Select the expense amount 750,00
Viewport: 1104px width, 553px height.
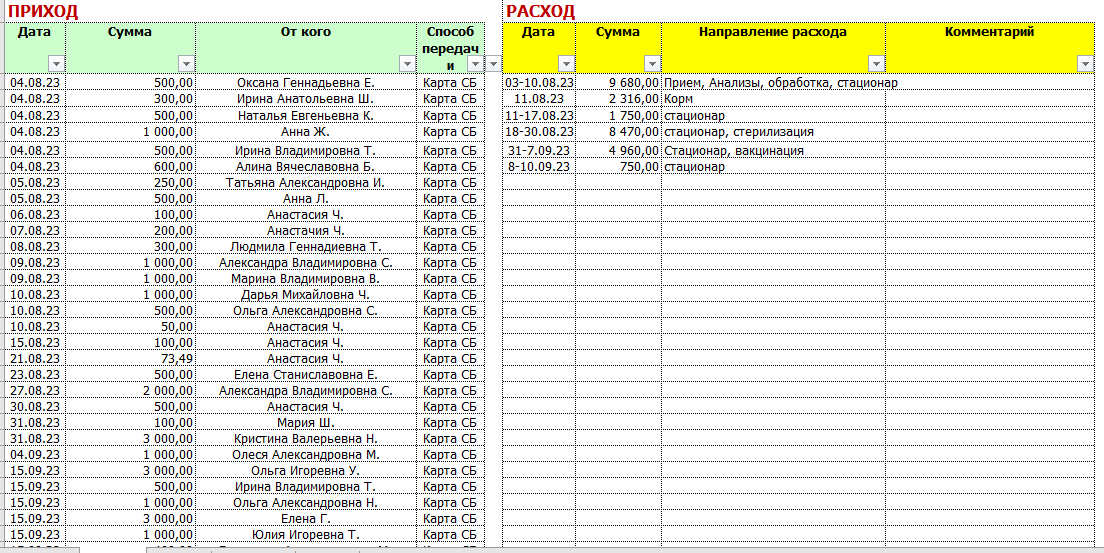click(619, 166)
